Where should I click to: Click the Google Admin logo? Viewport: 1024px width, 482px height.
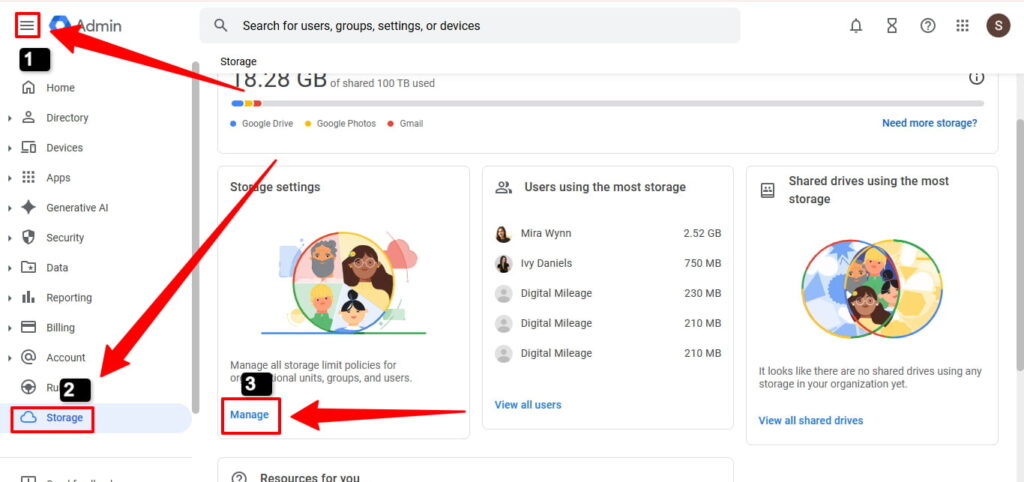point(87,25)
